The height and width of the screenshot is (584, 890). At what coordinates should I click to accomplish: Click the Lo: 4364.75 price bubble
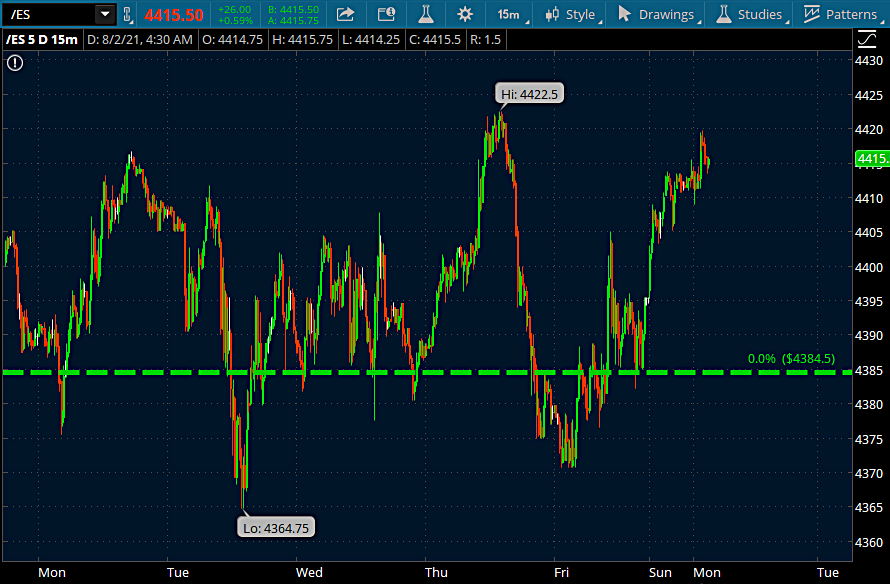tap(277, 527)
